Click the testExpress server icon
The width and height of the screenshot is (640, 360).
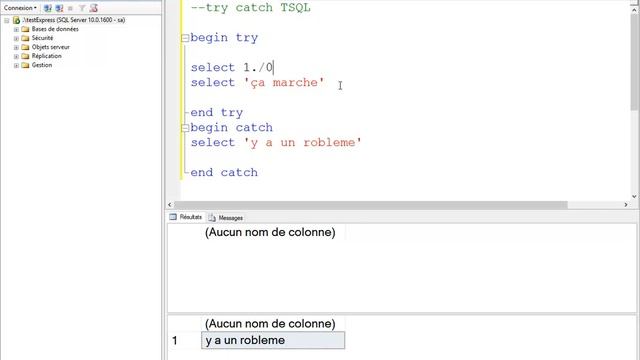tap(16, 20)
